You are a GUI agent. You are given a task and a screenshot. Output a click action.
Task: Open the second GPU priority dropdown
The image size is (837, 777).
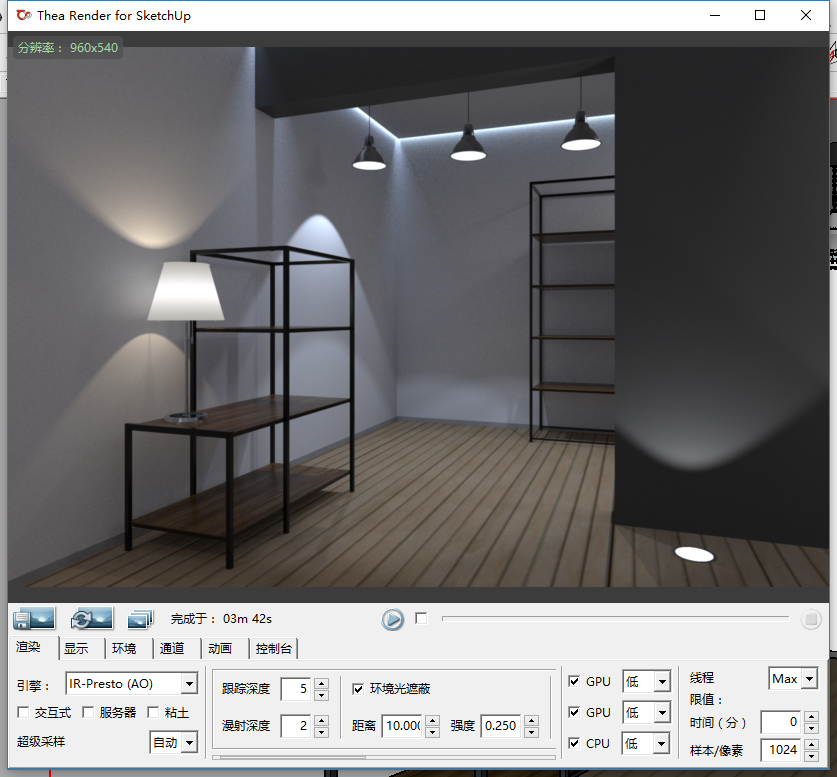tap(646, 712)
